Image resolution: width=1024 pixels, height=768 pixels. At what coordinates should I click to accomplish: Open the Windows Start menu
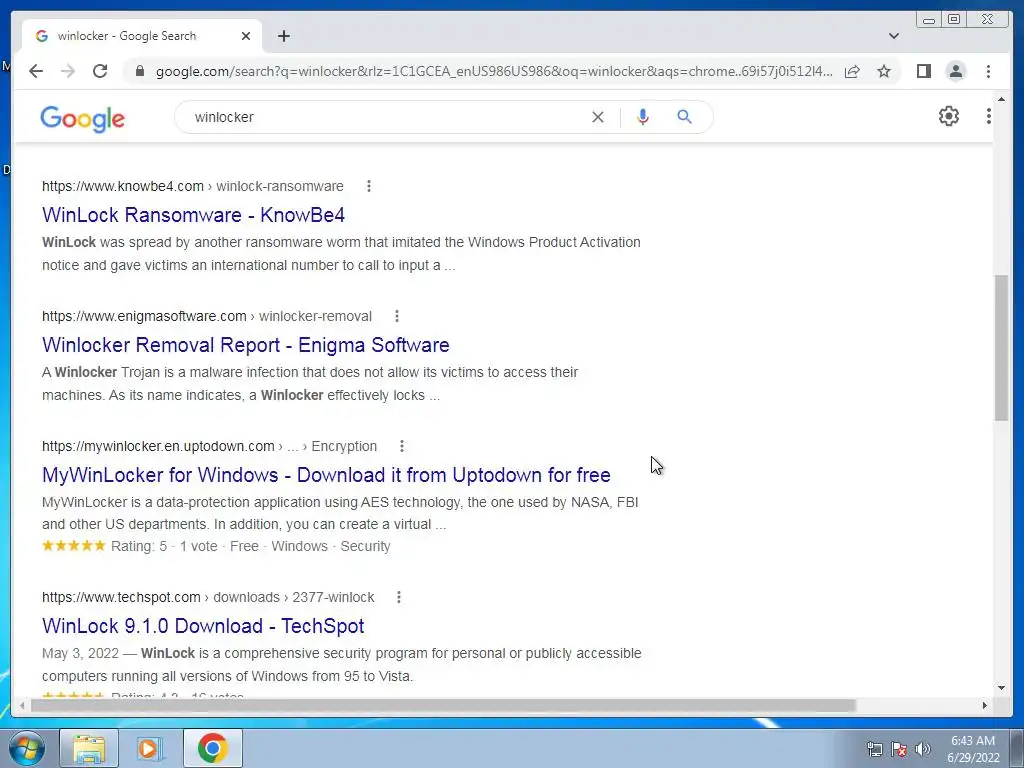point(27,748)
